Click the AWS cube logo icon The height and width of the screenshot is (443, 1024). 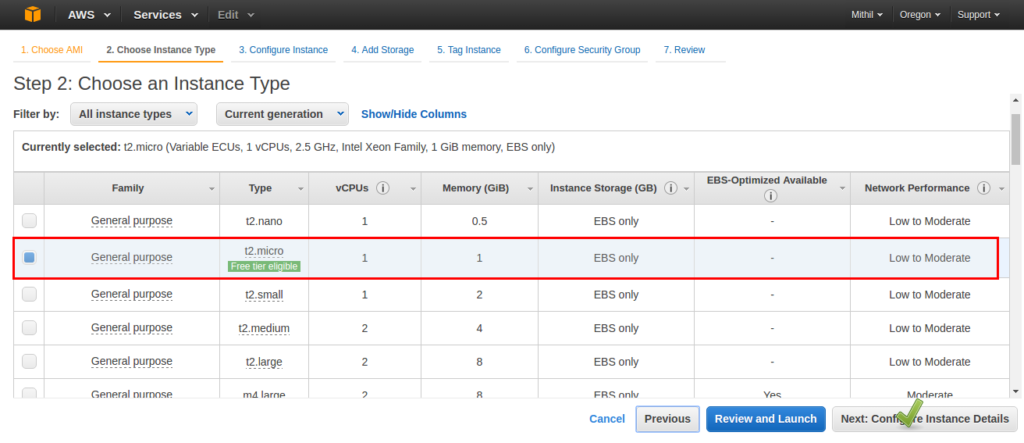click(x=32, y=14)
